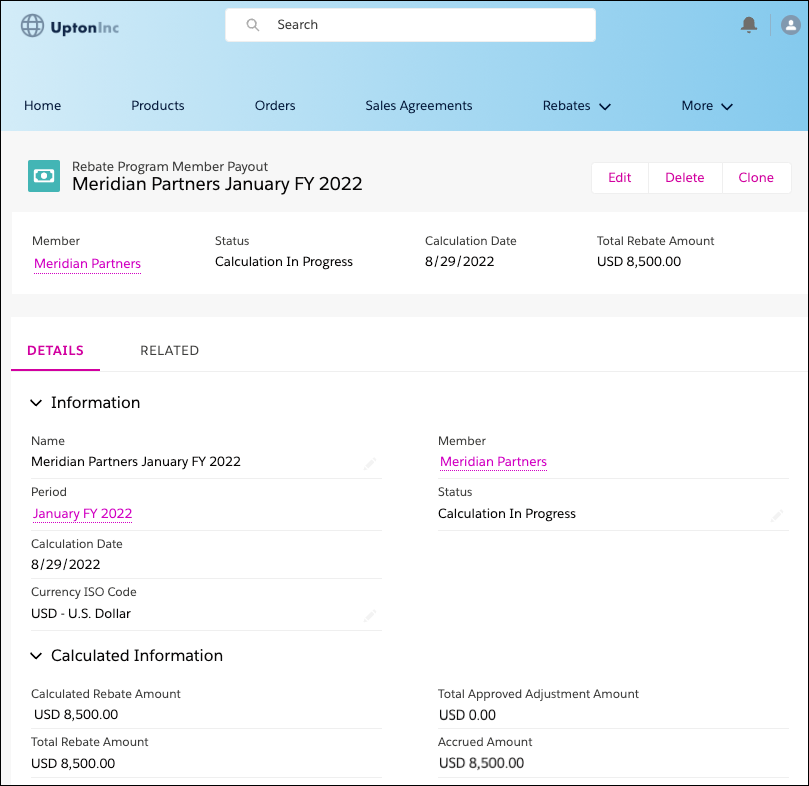The width and height of the screenshot is (809, 786).
Task: Click the Clone button
Action: click(756, 178)
